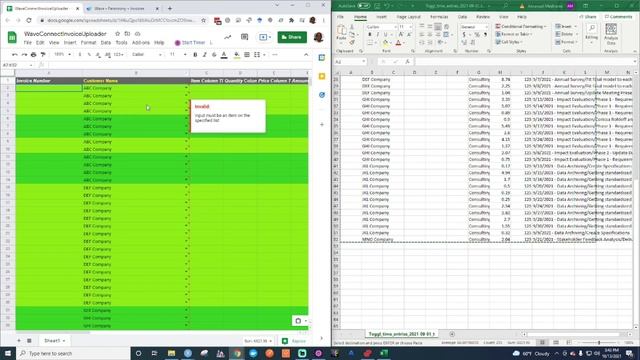The height and width of the screenshot is (360, 640).
Task: Star the WaveConnectInvoiceUploader document
Action: click(x=118, y=34)
